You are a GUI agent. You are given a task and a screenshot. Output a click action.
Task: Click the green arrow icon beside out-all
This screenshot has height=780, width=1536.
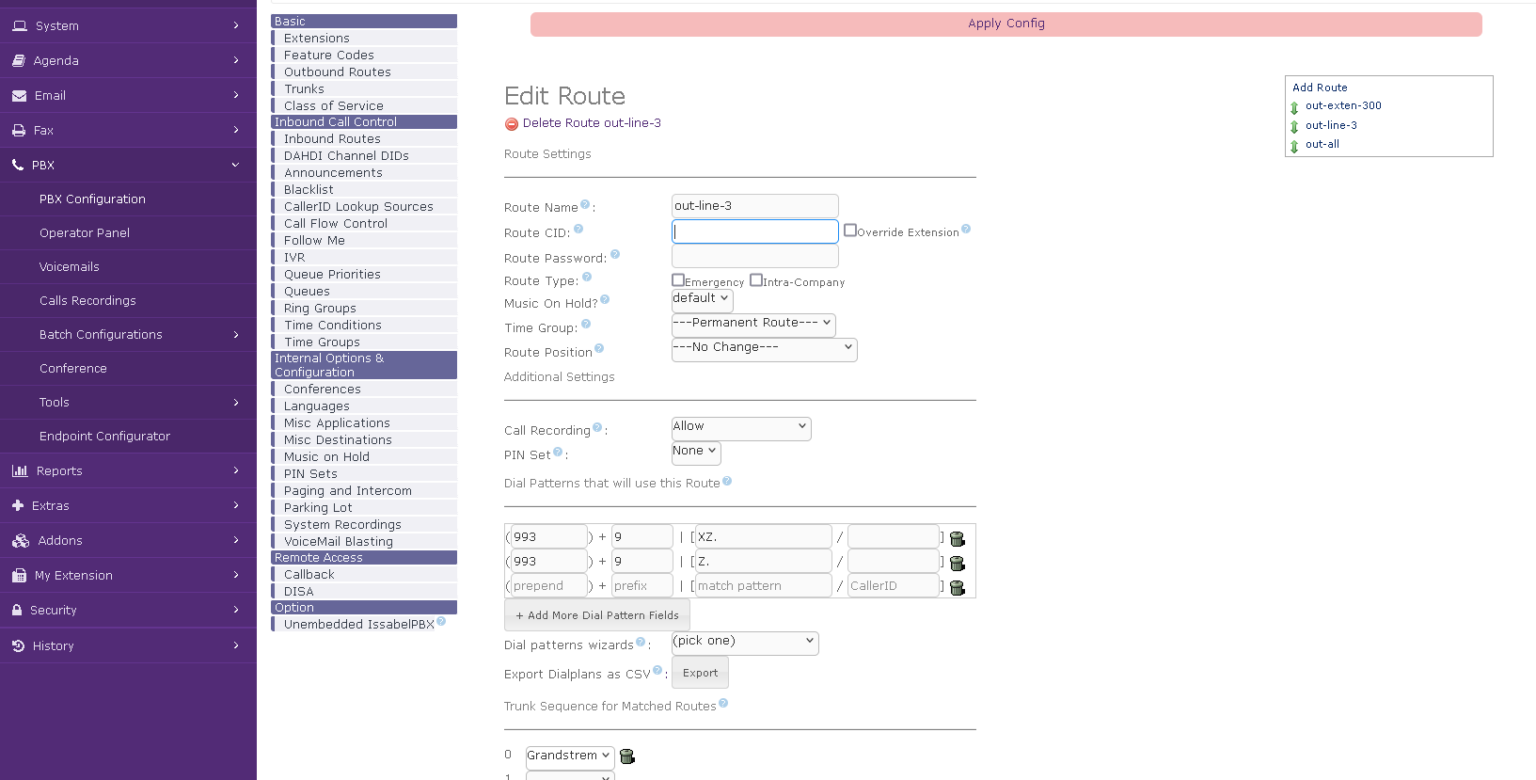[1294, 146]
